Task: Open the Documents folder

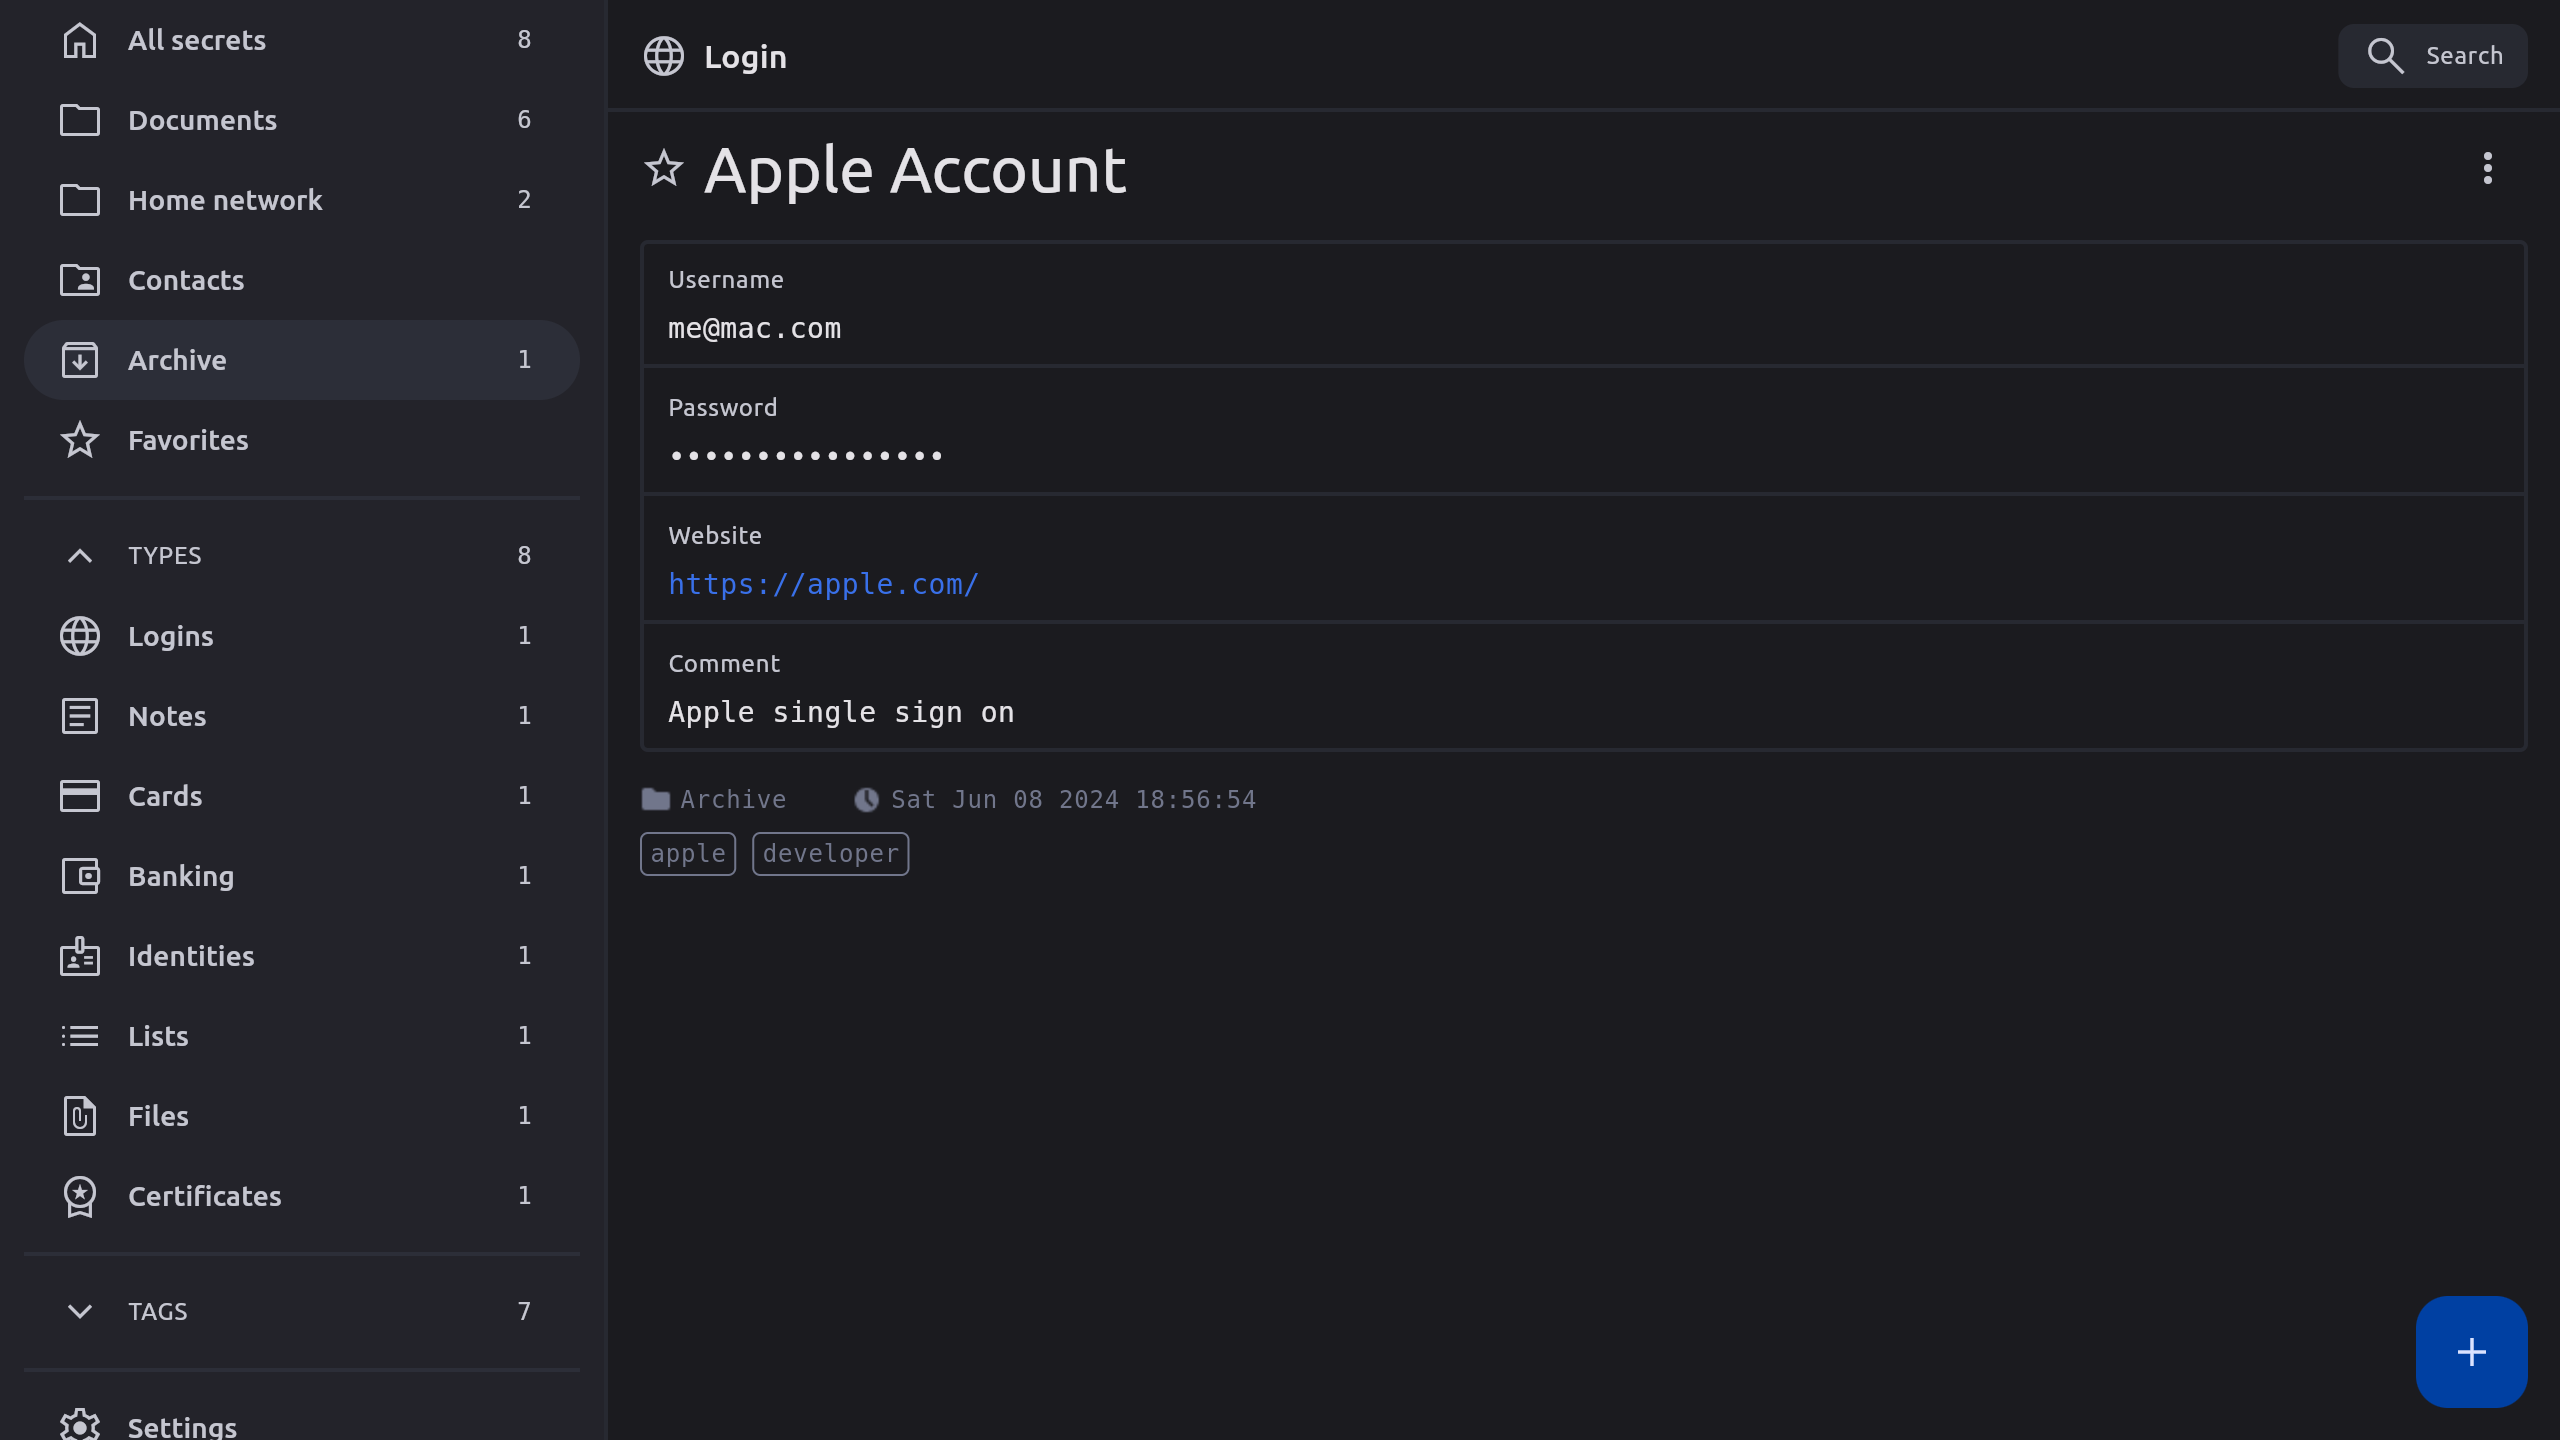Action: (x=202, y=120)
